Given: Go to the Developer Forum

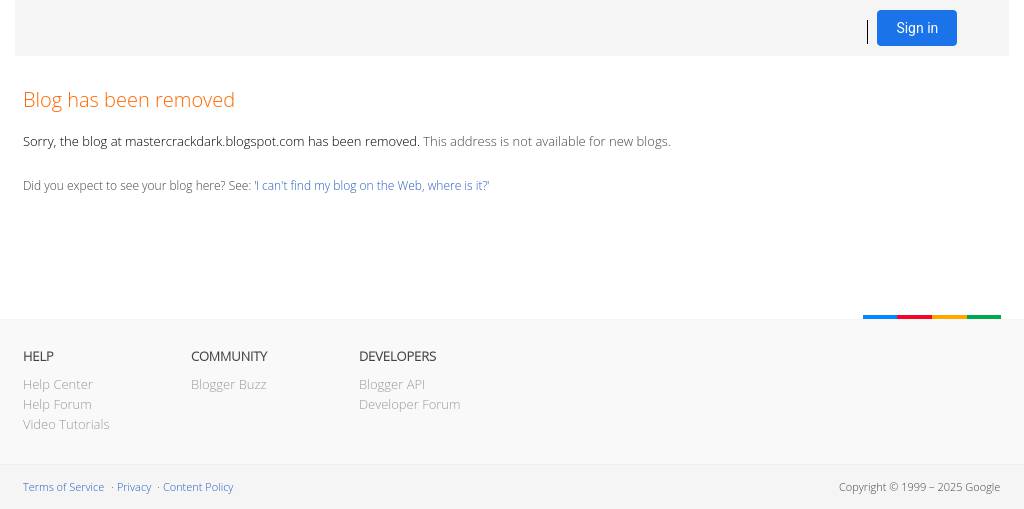Looking at the screenshot, I should tap(409, 404).
